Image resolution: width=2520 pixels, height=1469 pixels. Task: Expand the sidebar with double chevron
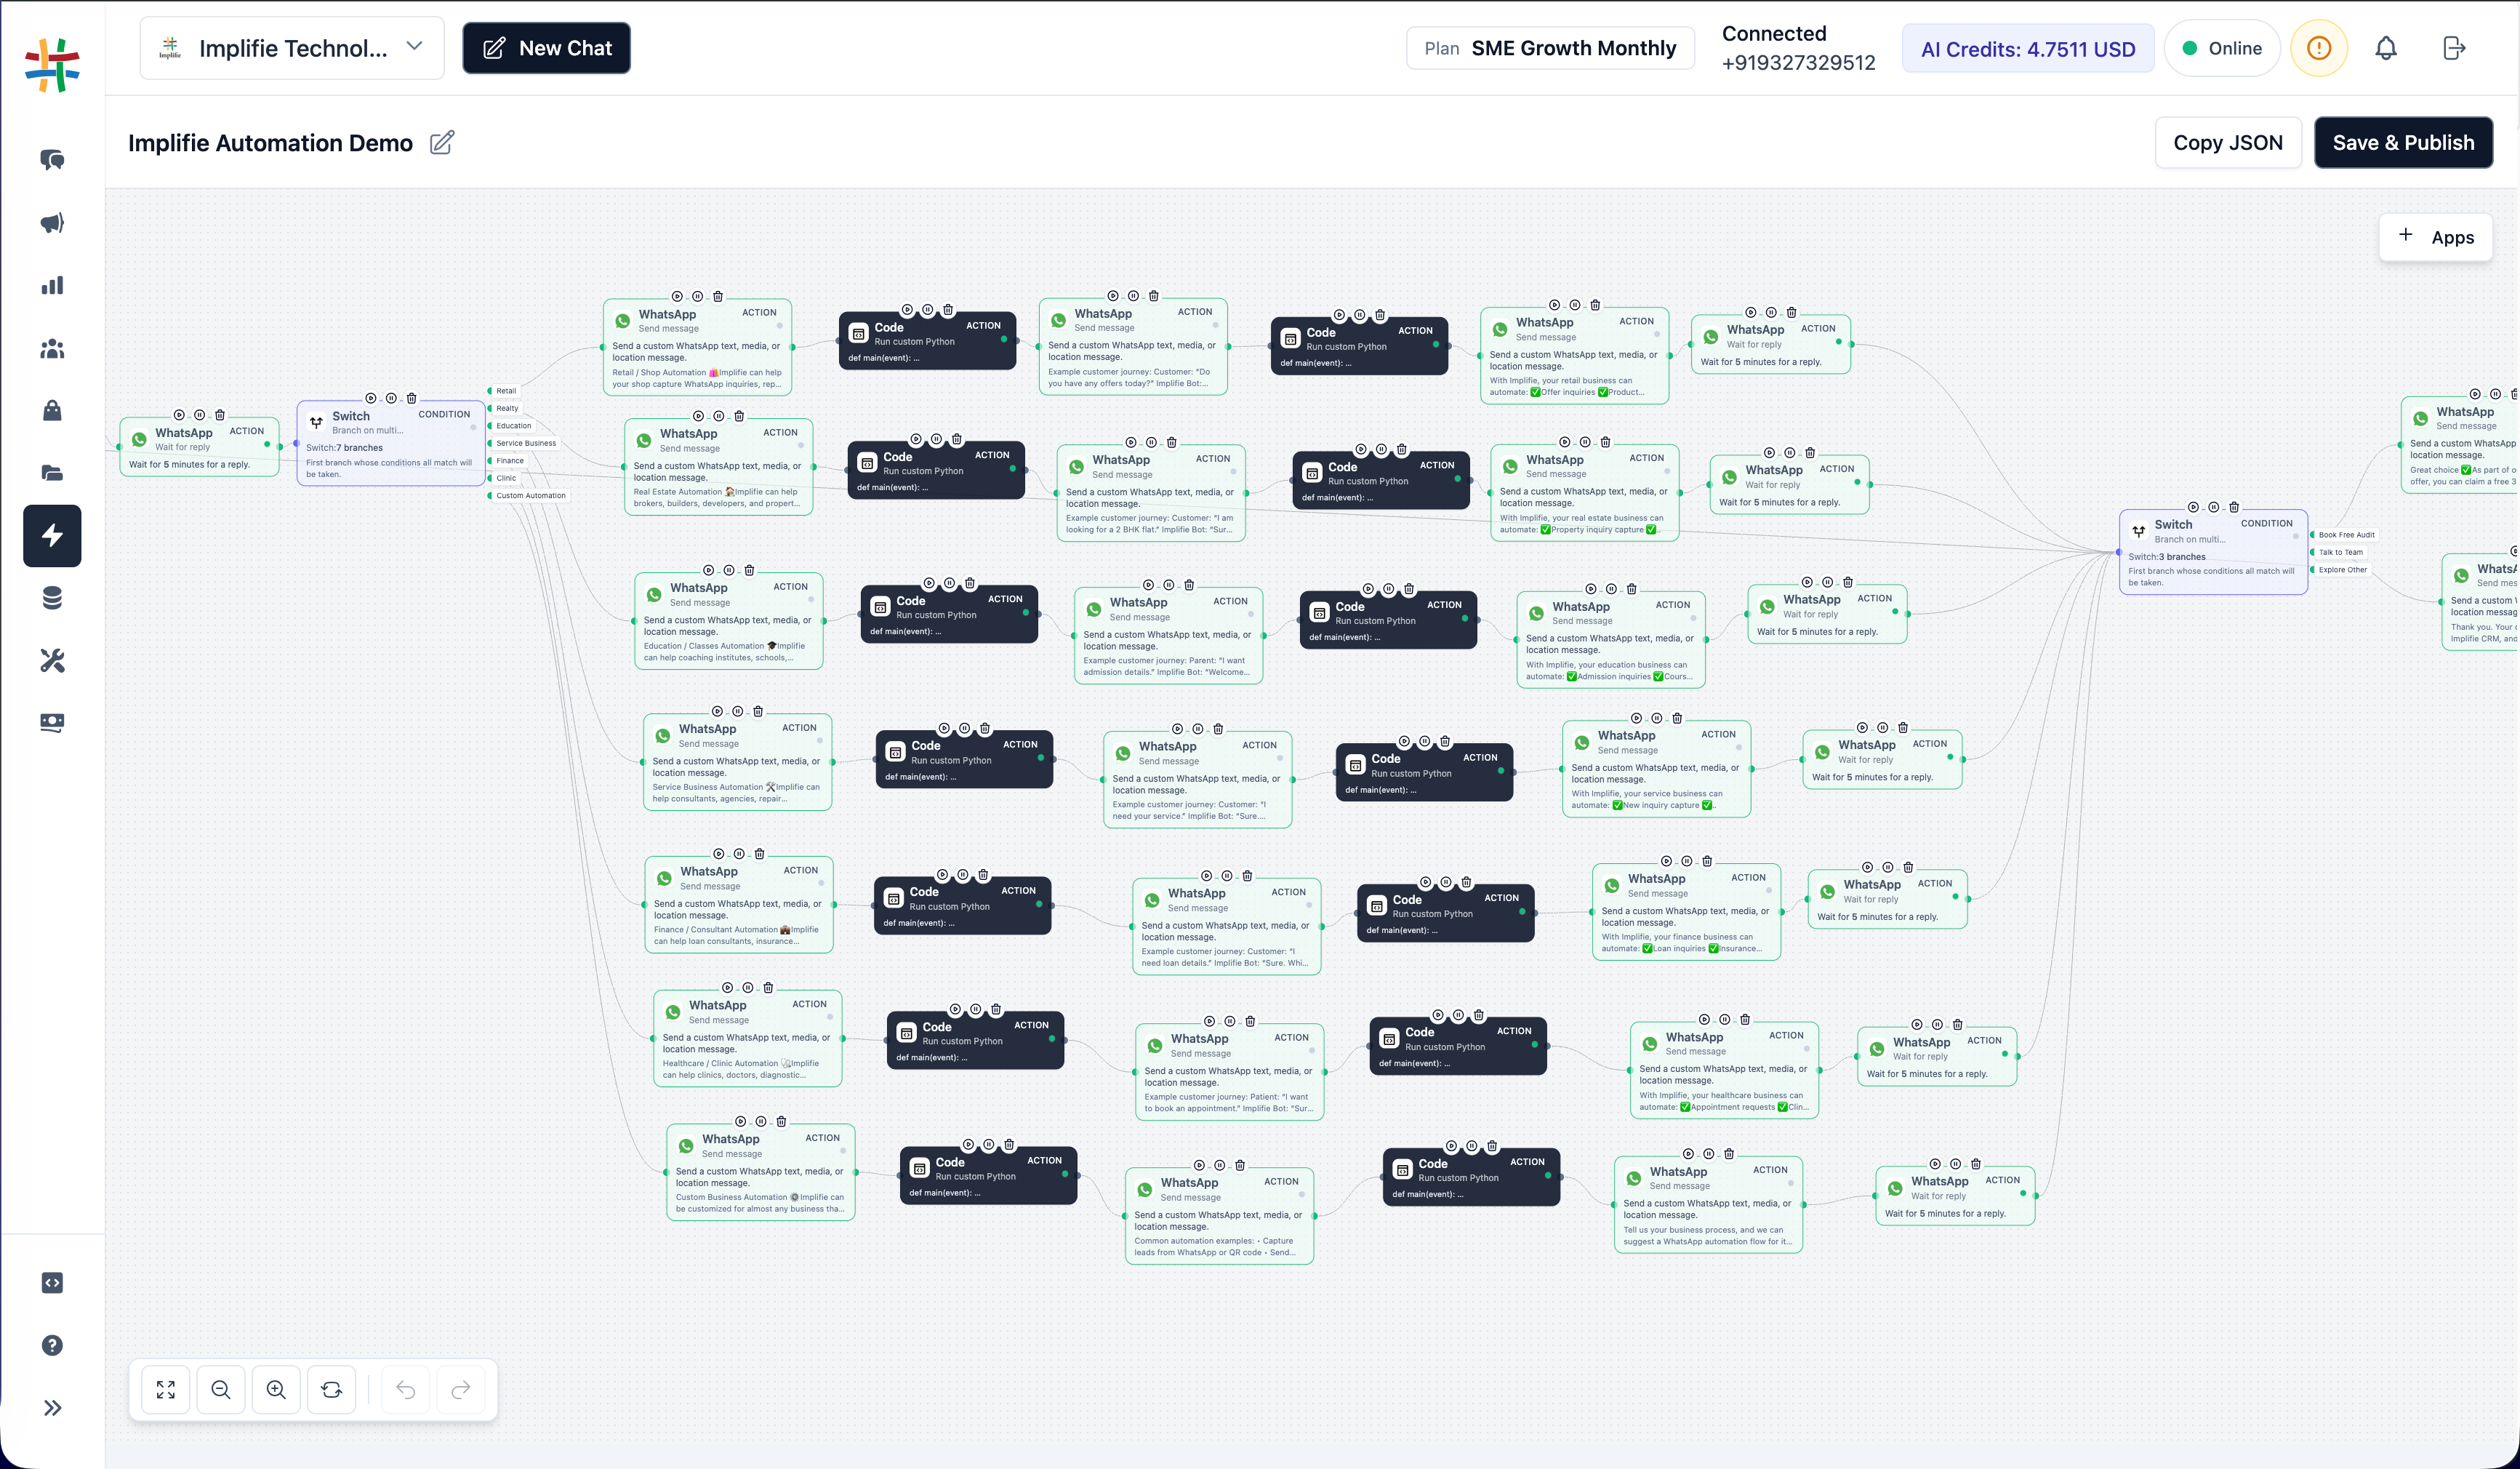click(x=52, y=1408)
